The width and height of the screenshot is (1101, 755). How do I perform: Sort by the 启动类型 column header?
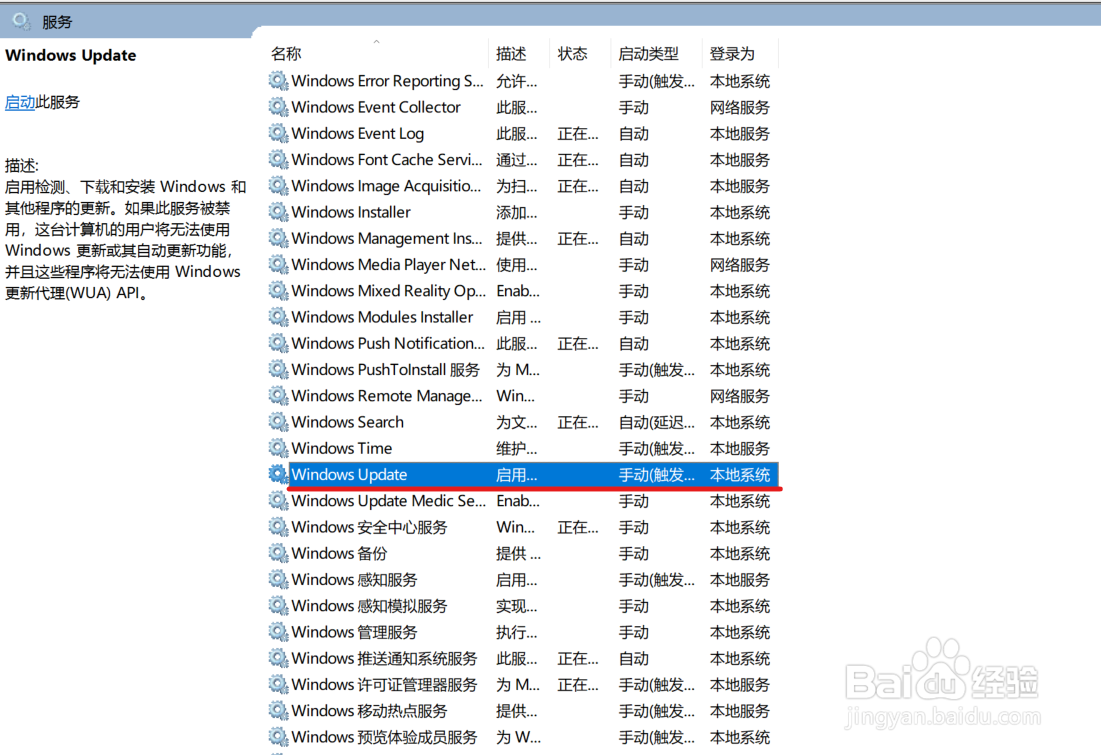click(648, 53)
